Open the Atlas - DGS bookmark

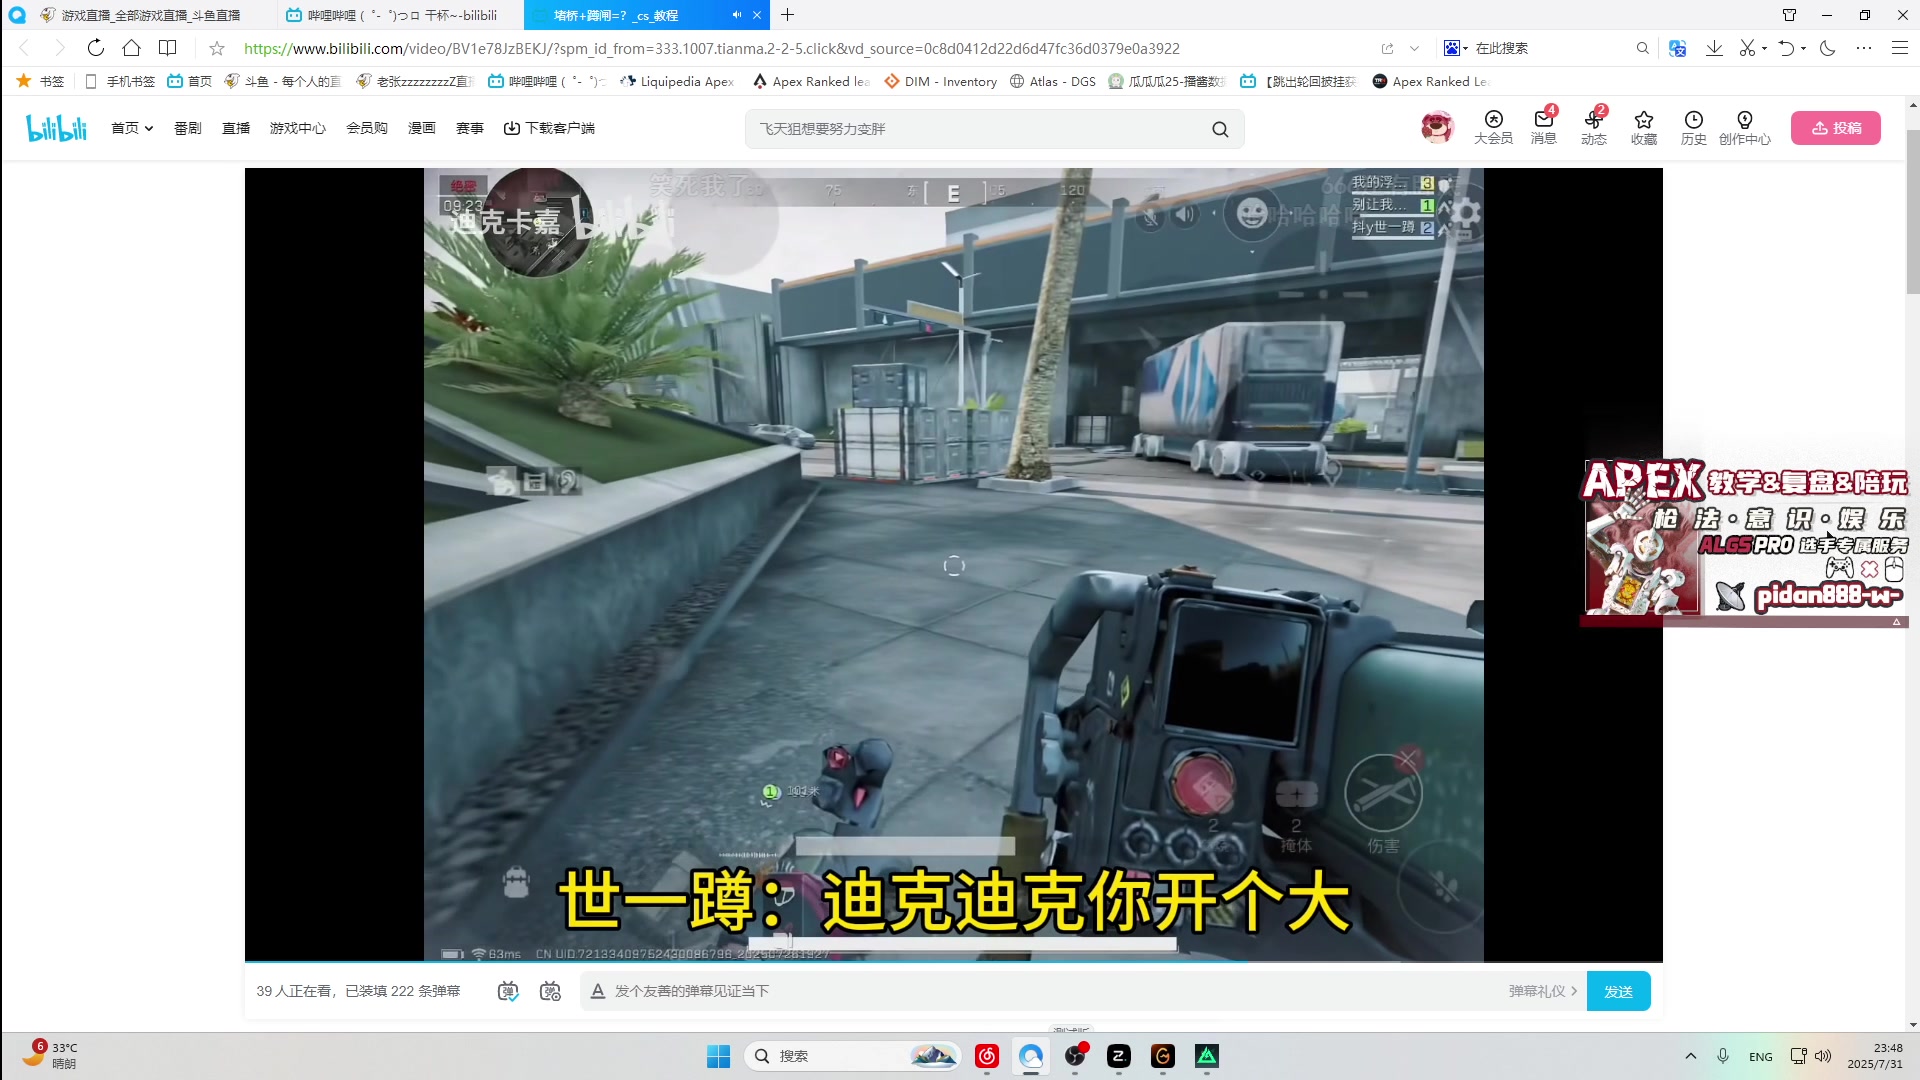(1053, 81)
